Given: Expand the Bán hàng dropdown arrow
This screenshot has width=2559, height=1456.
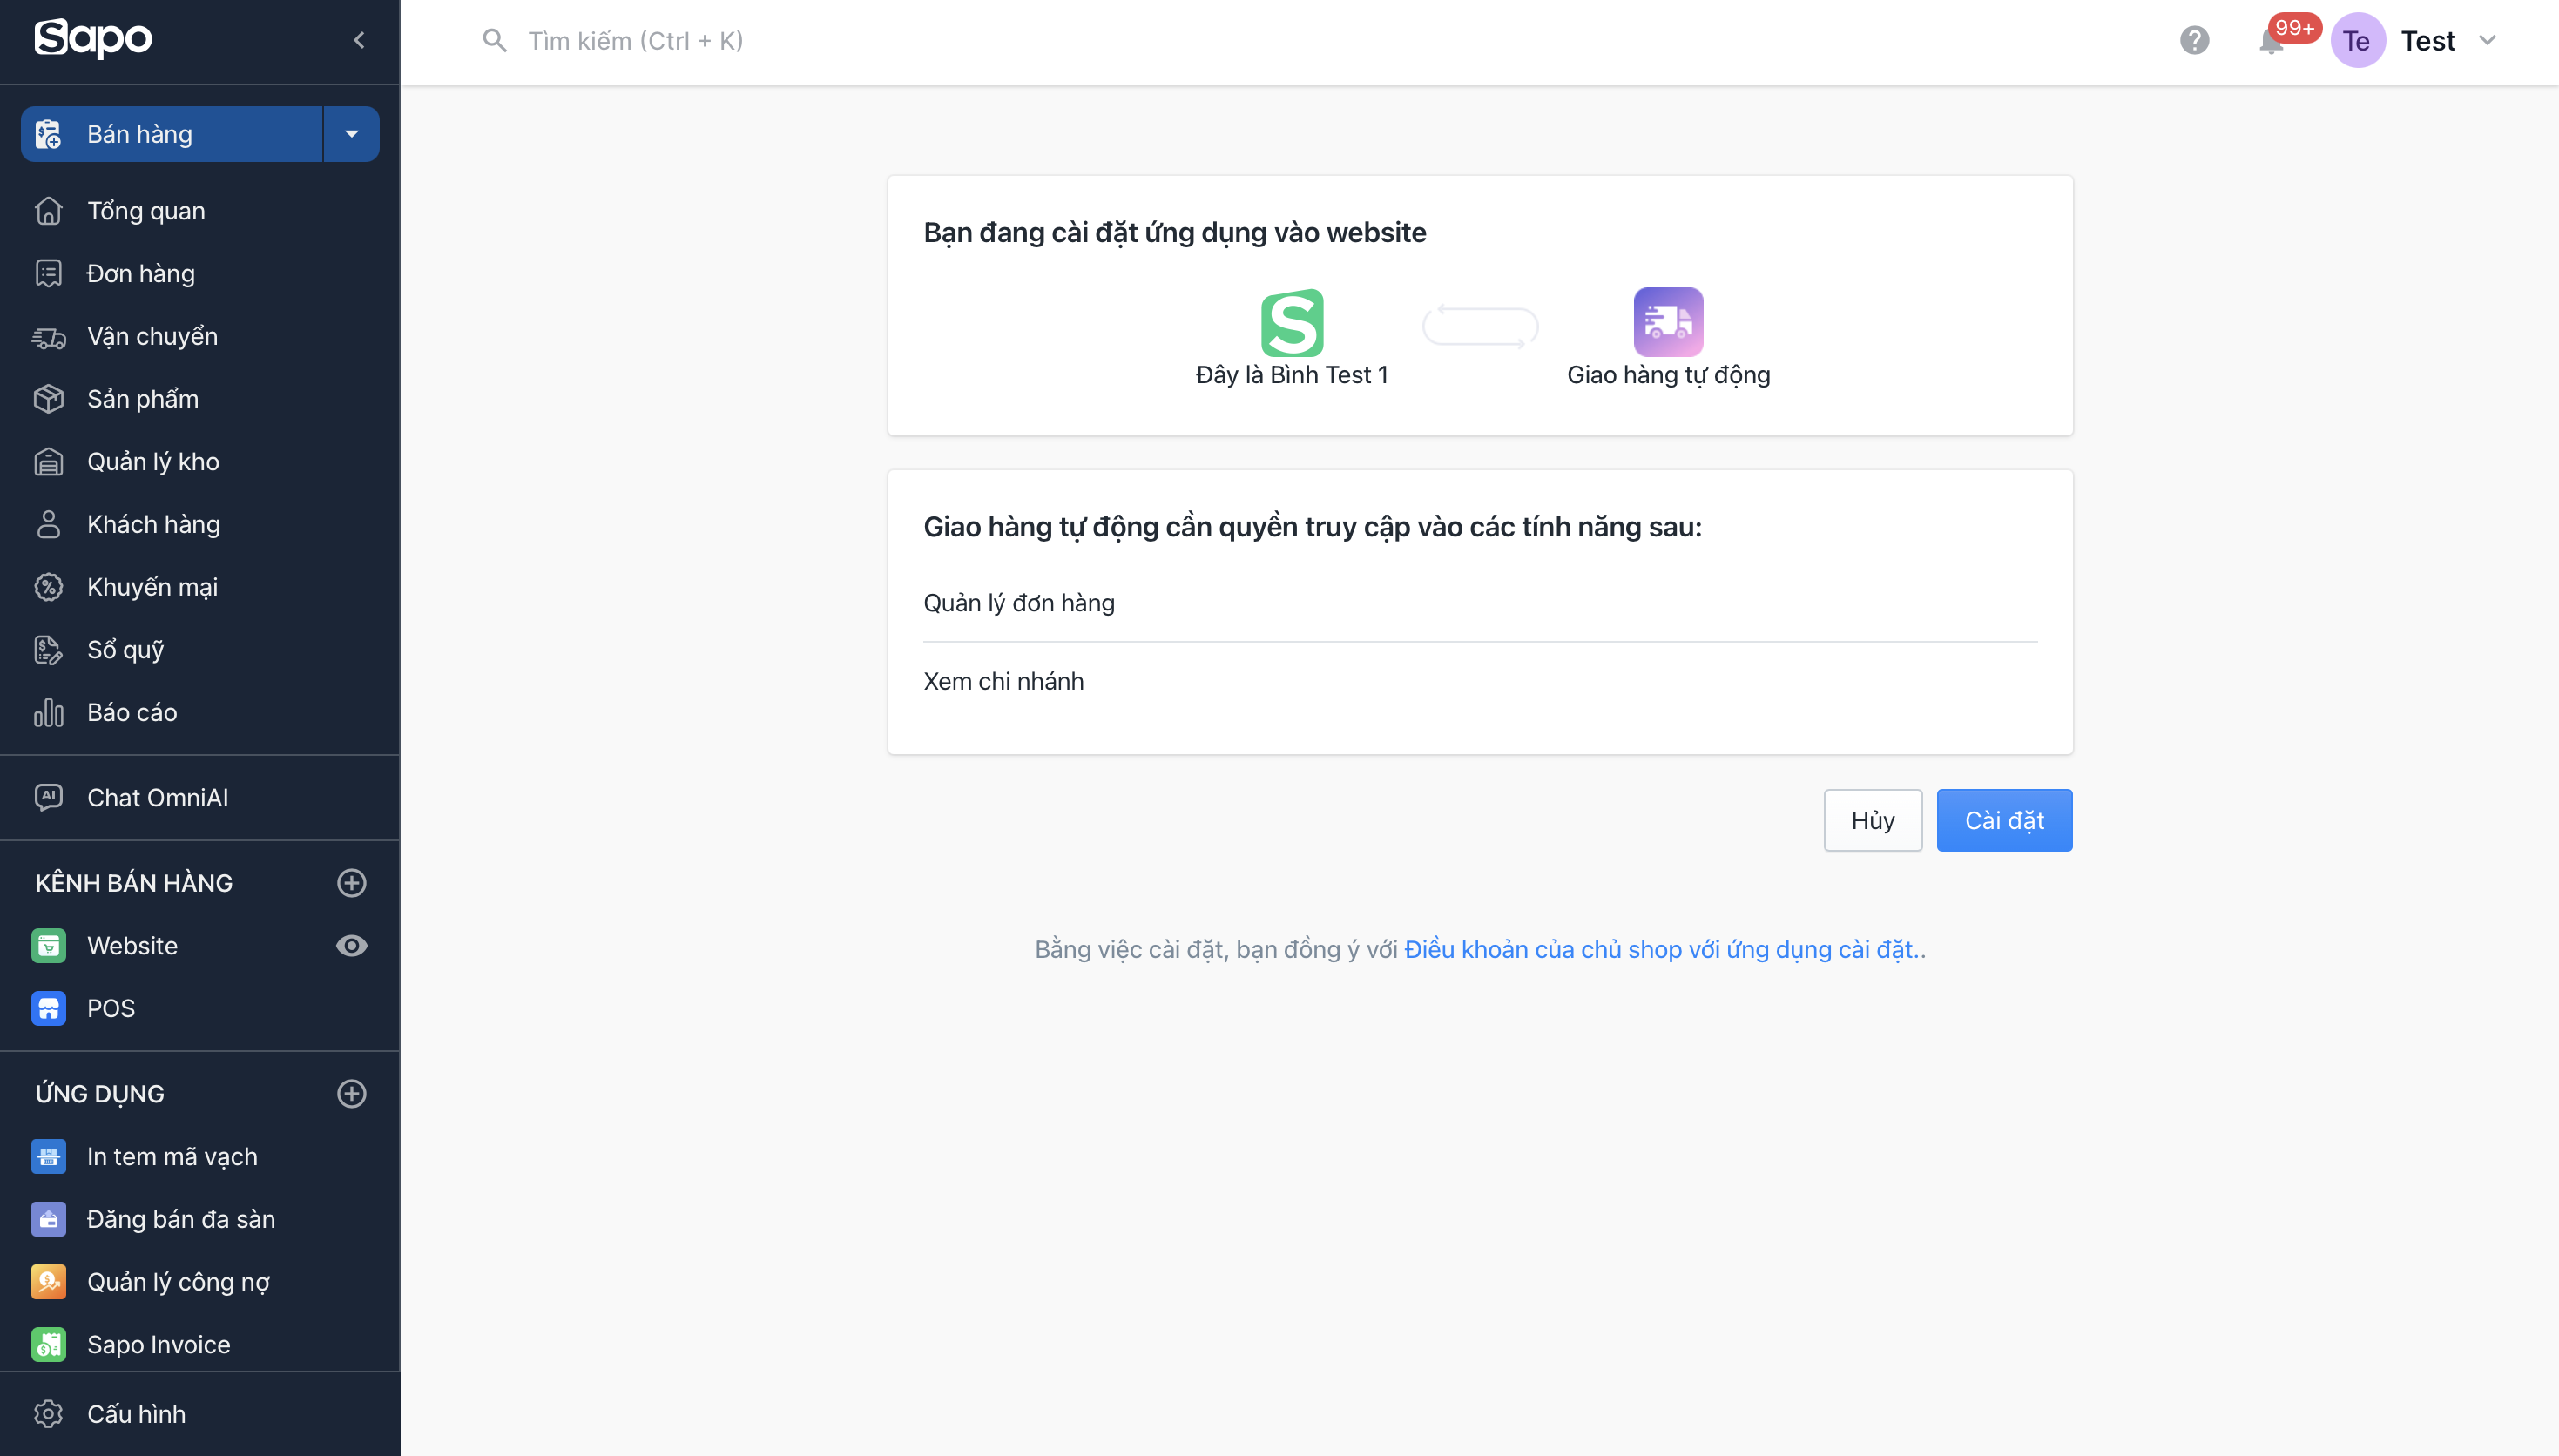Looking at the screenshot, I should 351,134.
